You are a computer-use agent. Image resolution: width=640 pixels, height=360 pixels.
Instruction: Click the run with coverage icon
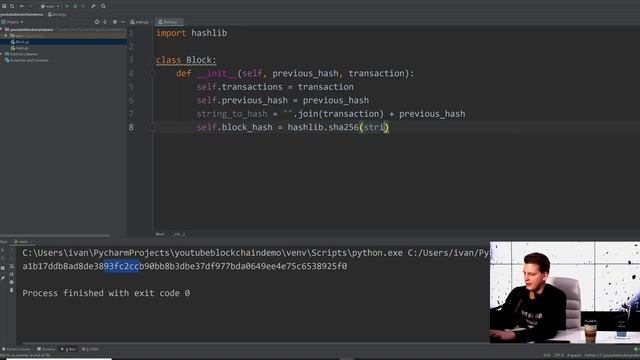click(x=83, y=6)
